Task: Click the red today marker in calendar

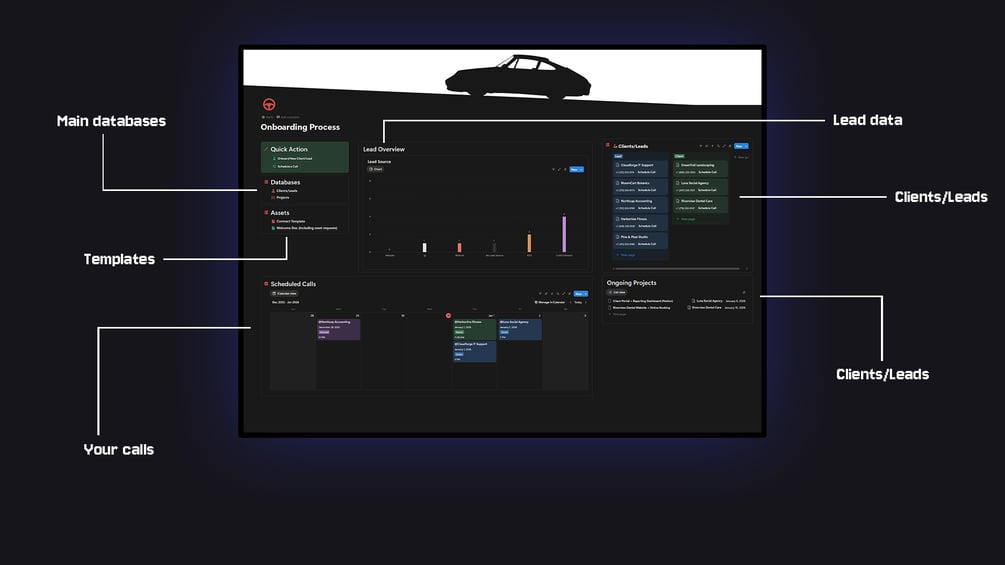Action: point(448,316)
